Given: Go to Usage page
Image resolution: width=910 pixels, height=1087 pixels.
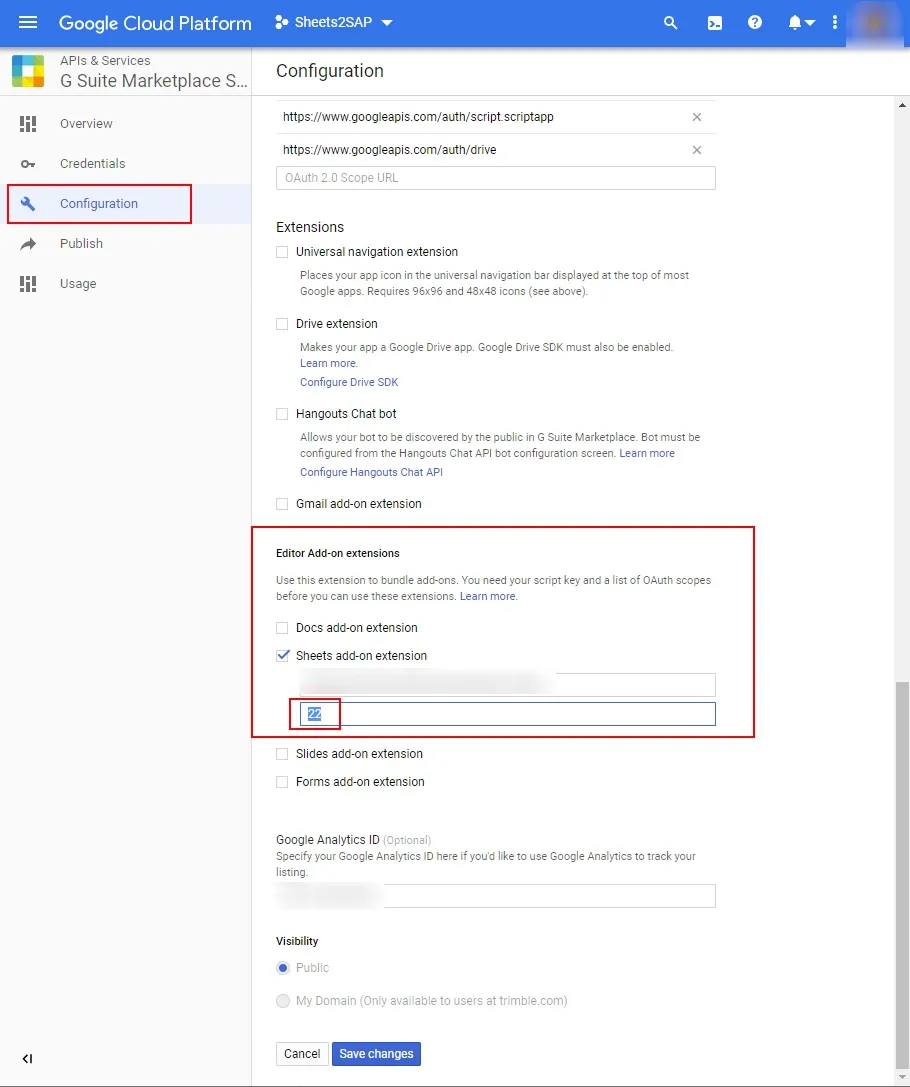Looking at the screenshot, I should tap(78, 284).
